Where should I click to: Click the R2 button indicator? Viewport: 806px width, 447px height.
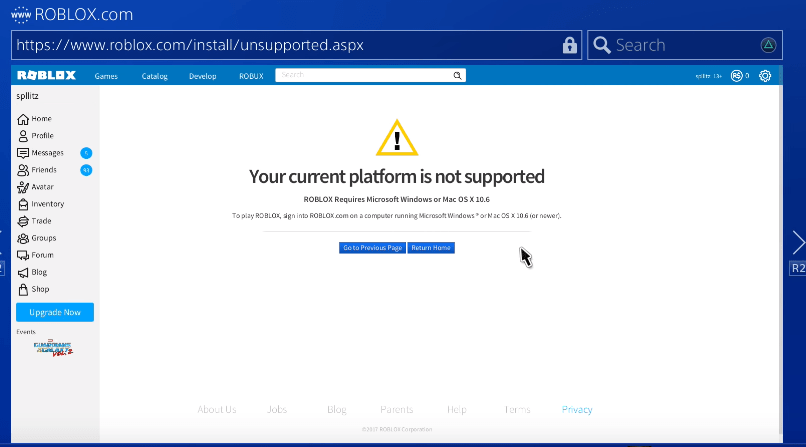click(798, 268)
